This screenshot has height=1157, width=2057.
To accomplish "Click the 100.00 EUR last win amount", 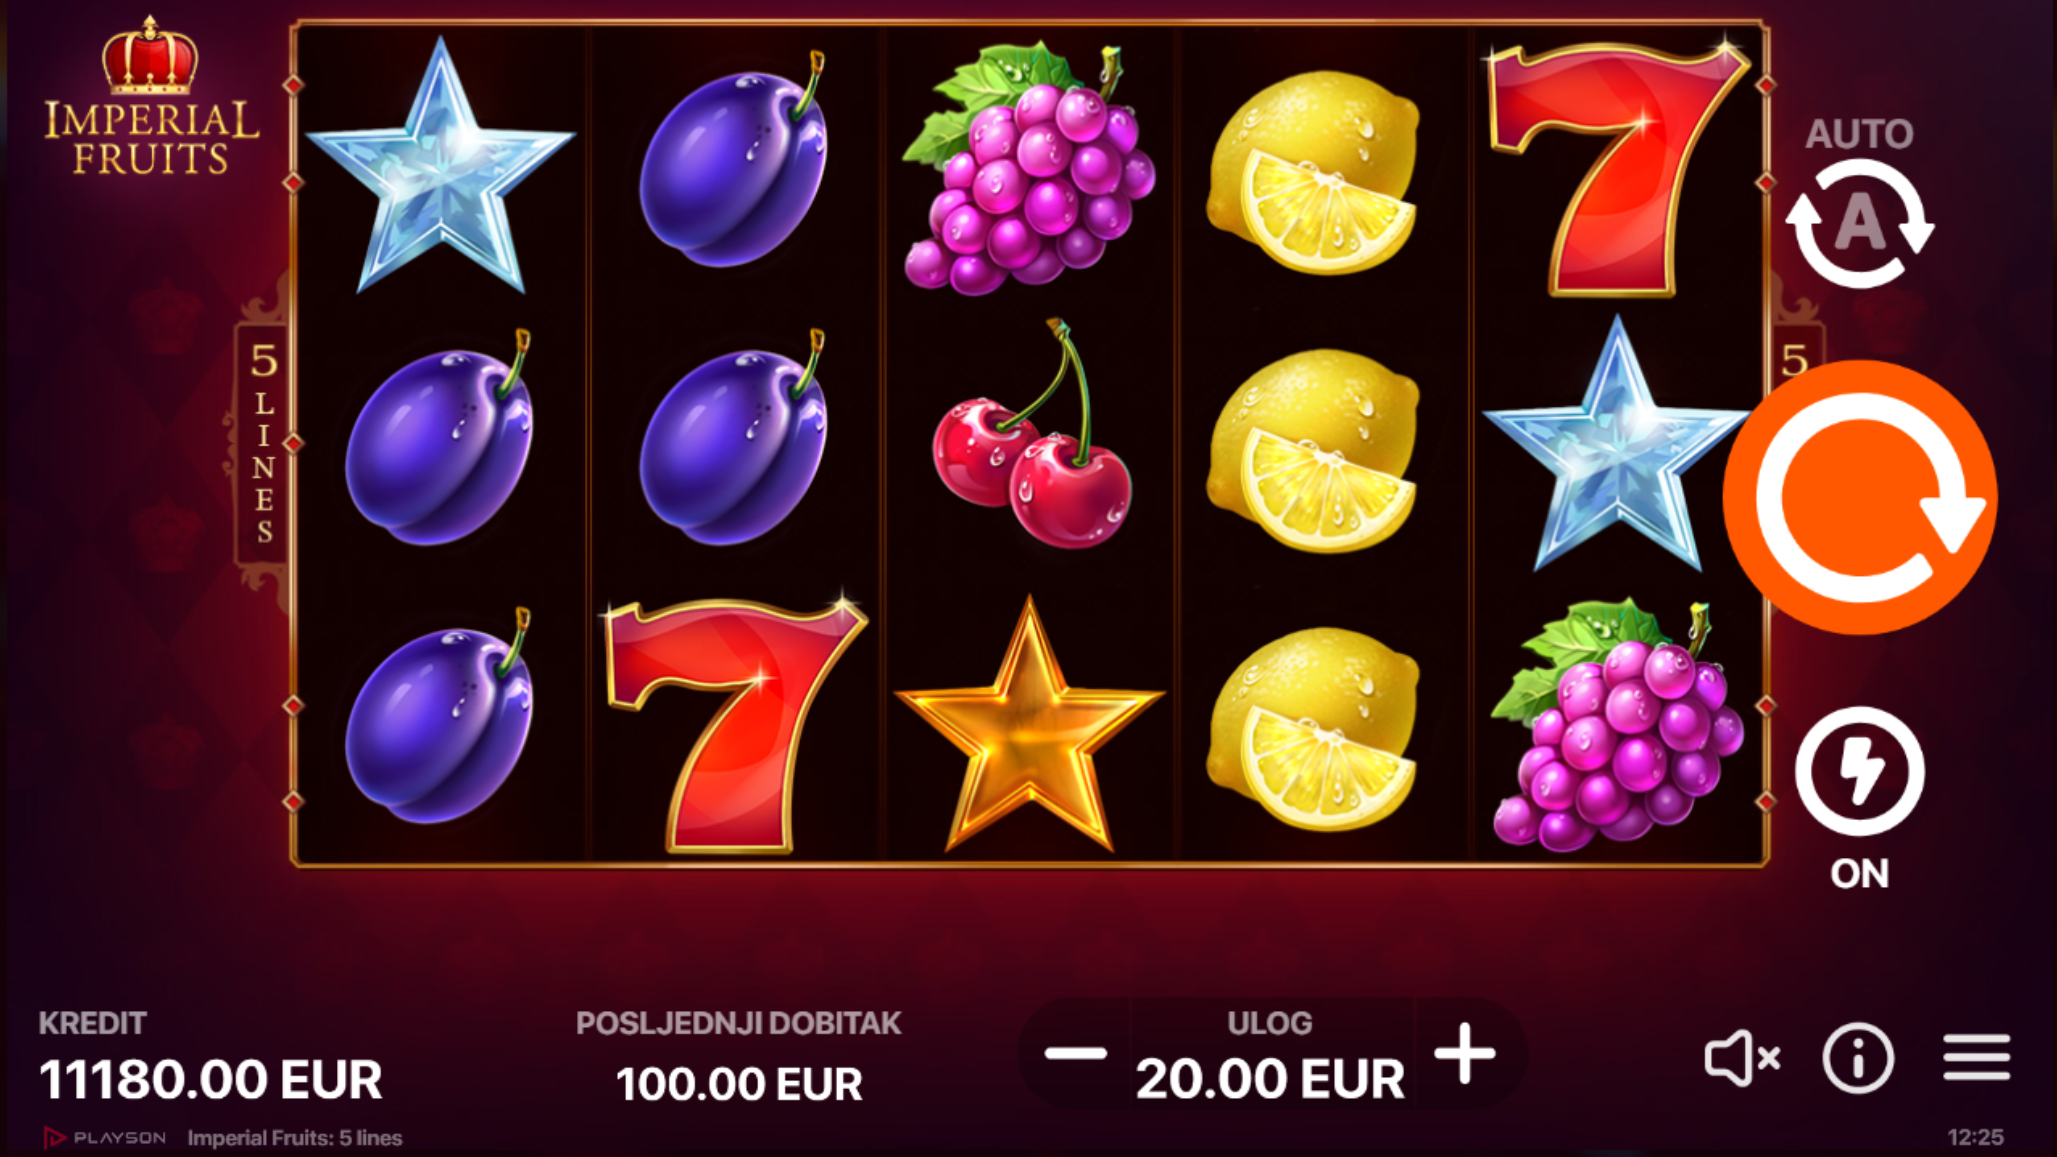I will 739,1085.
